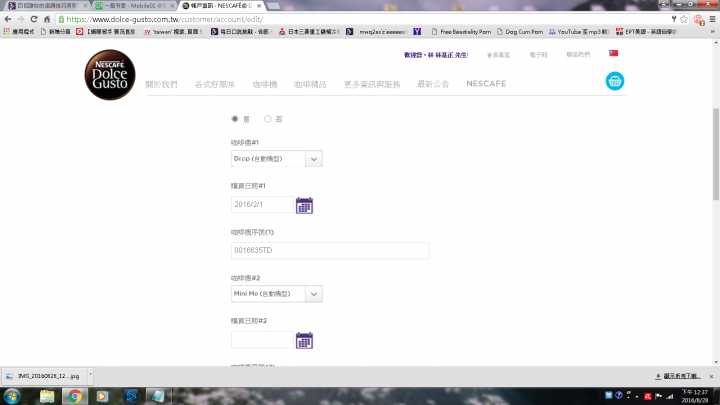Open the 日本三菱重工 bookmark
The image size is (720, 405).
[309, 32]
